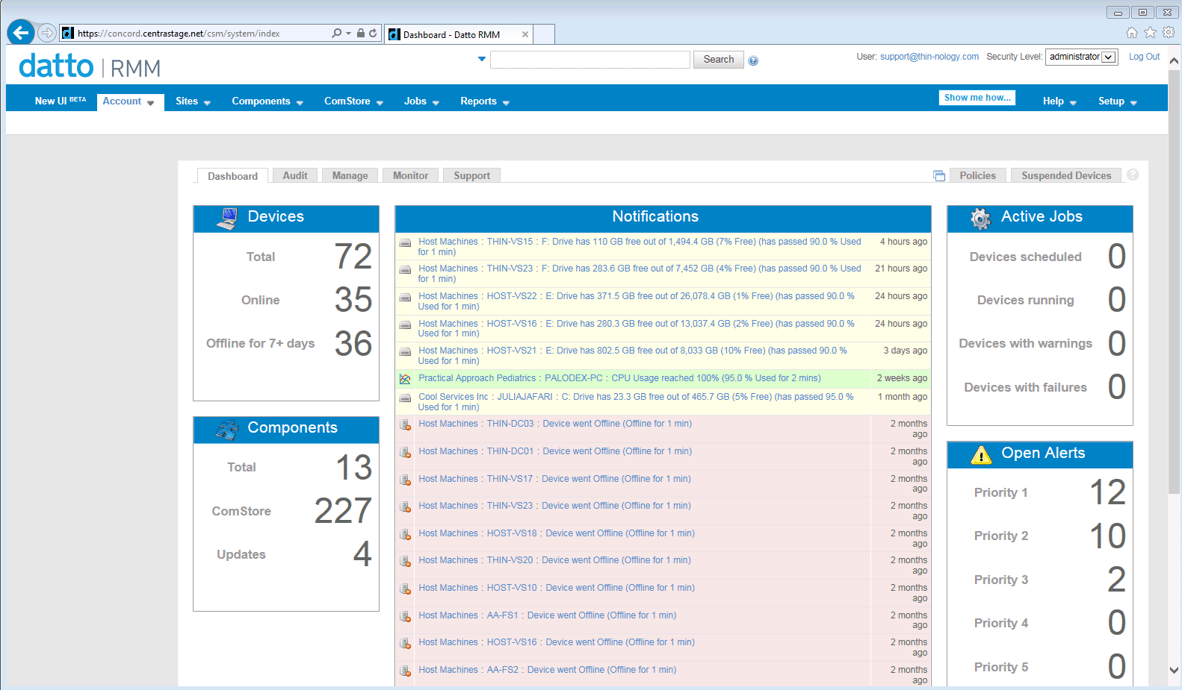Open the Help menu
Screen dimensions: 1182x690
pos(1059,101)
